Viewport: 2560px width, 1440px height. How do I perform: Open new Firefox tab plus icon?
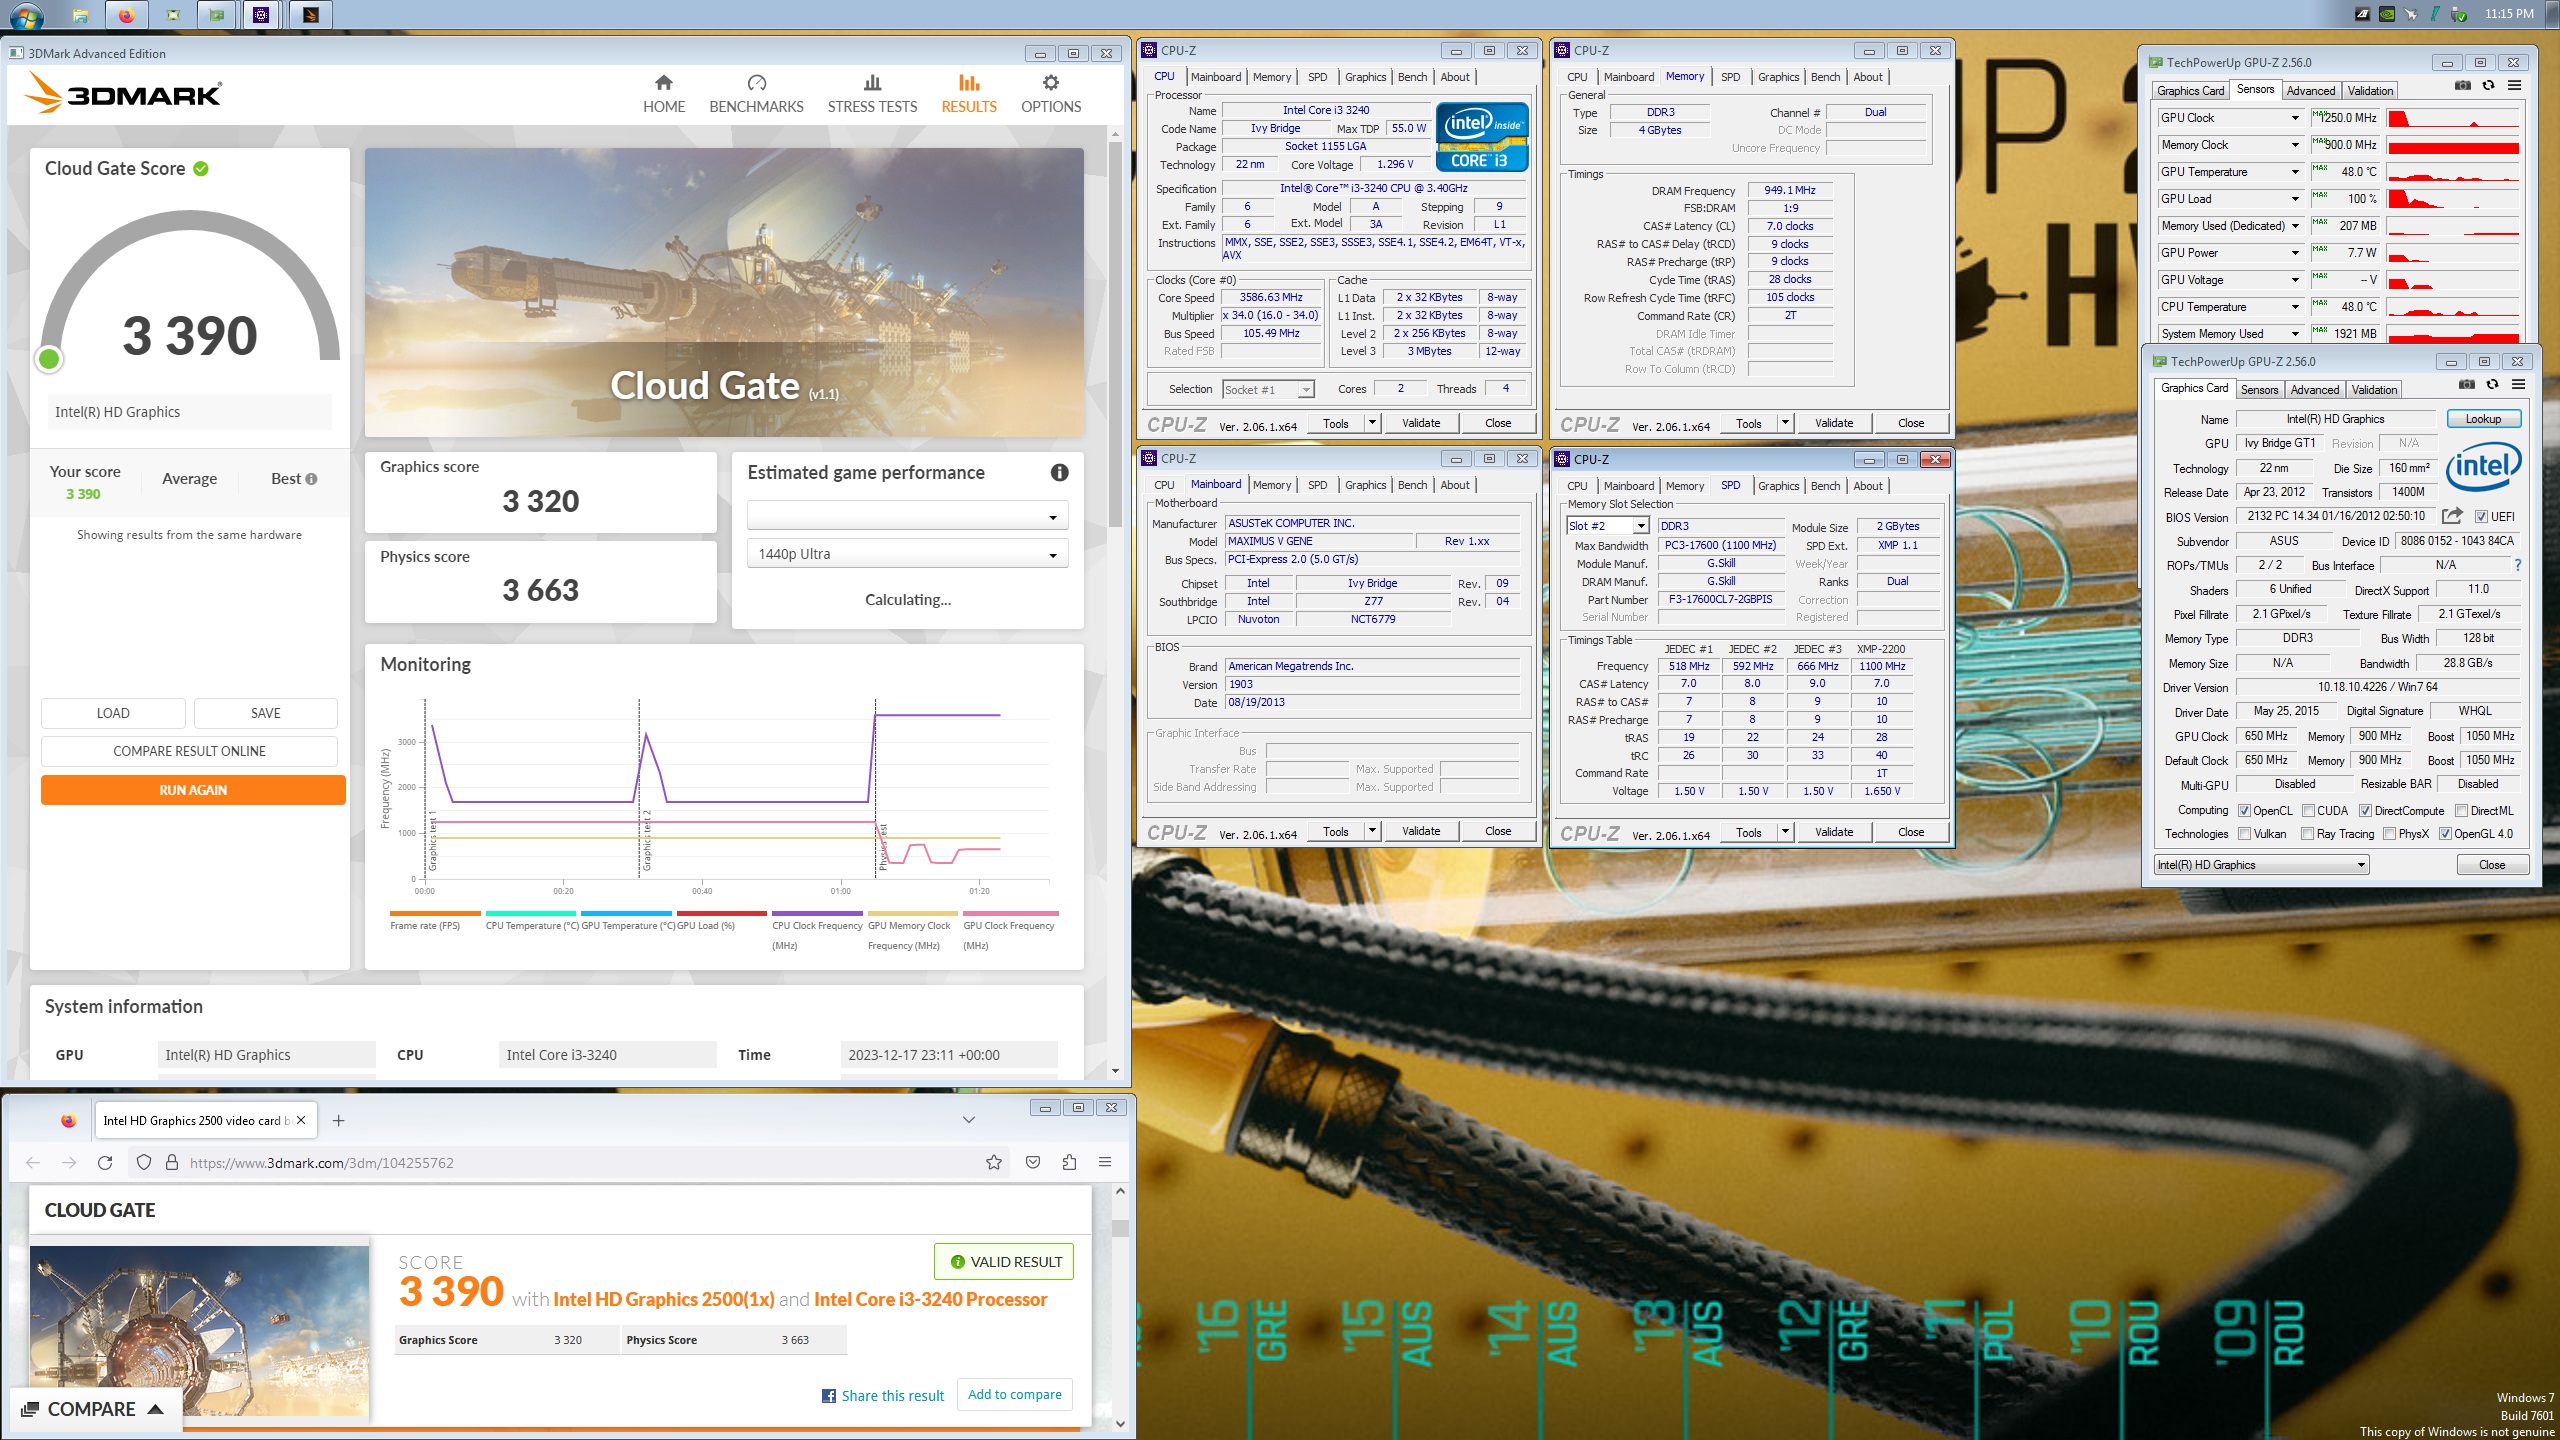339,1120
